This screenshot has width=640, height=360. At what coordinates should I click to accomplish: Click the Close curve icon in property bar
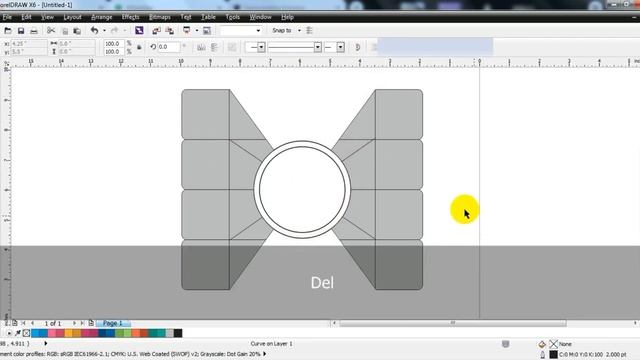358,47
